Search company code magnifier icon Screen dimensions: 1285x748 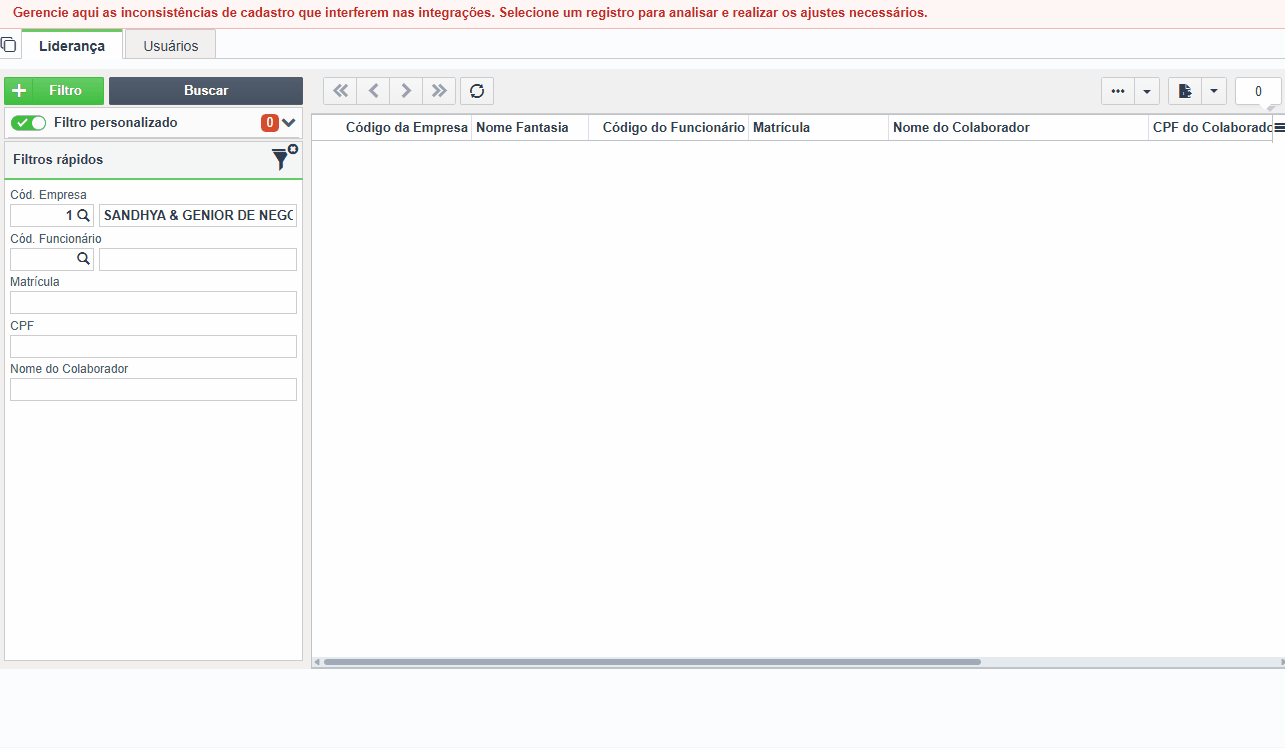pos(83,215)
